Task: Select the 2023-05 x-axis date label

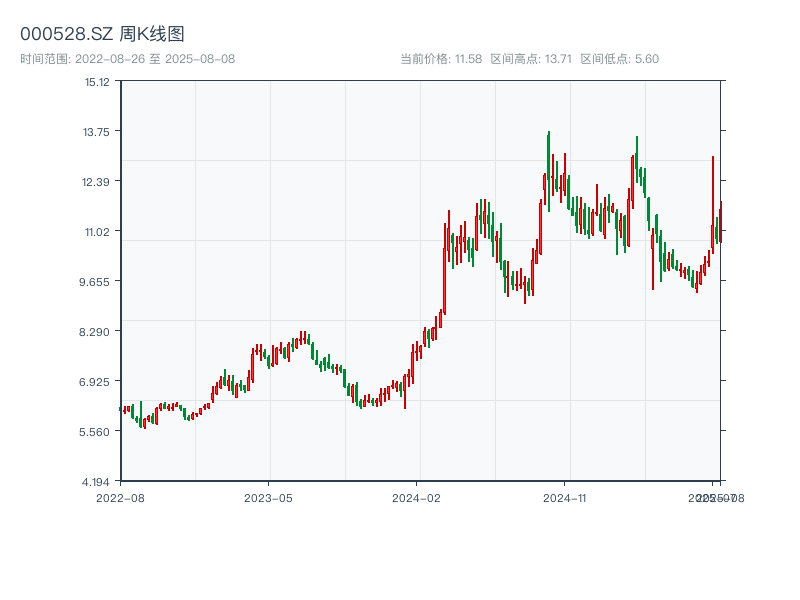Action: [268, 497]
